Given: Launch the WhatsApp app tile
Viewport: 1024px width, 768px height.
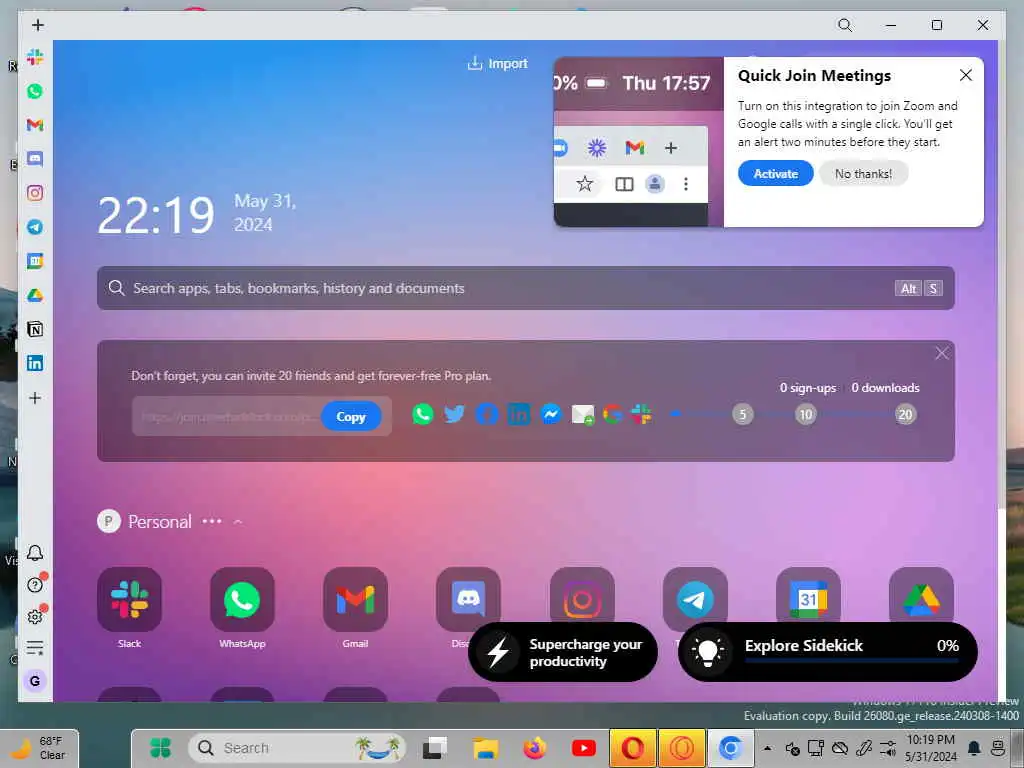Looking at the screenshot, I should [x=242, y=599].
